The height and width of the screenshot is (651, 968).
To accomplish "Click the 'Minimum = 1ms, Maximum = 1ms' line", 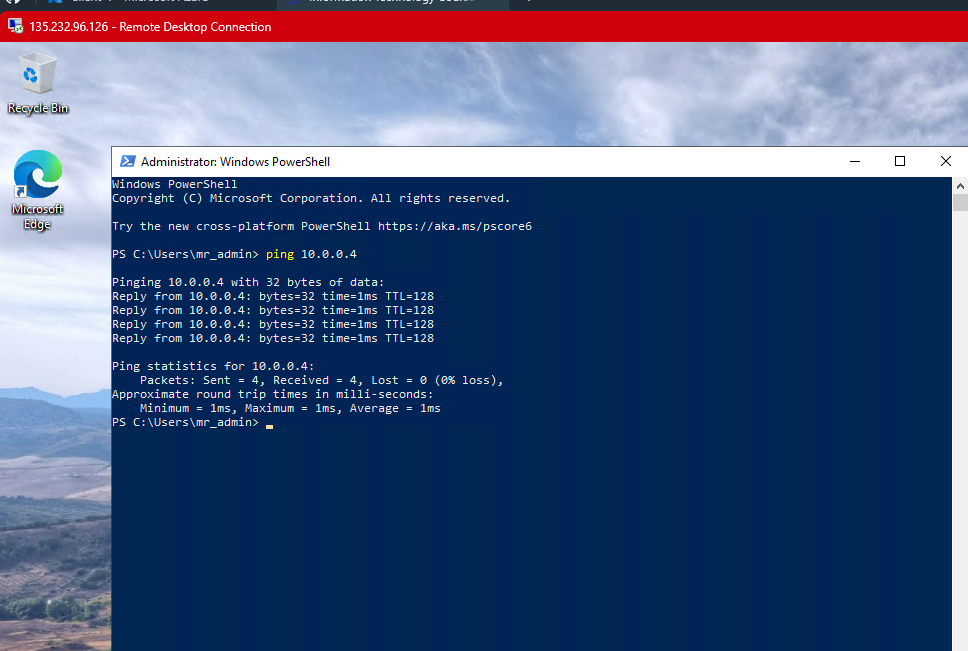I will pyautogui.click(x=290, y=408).
